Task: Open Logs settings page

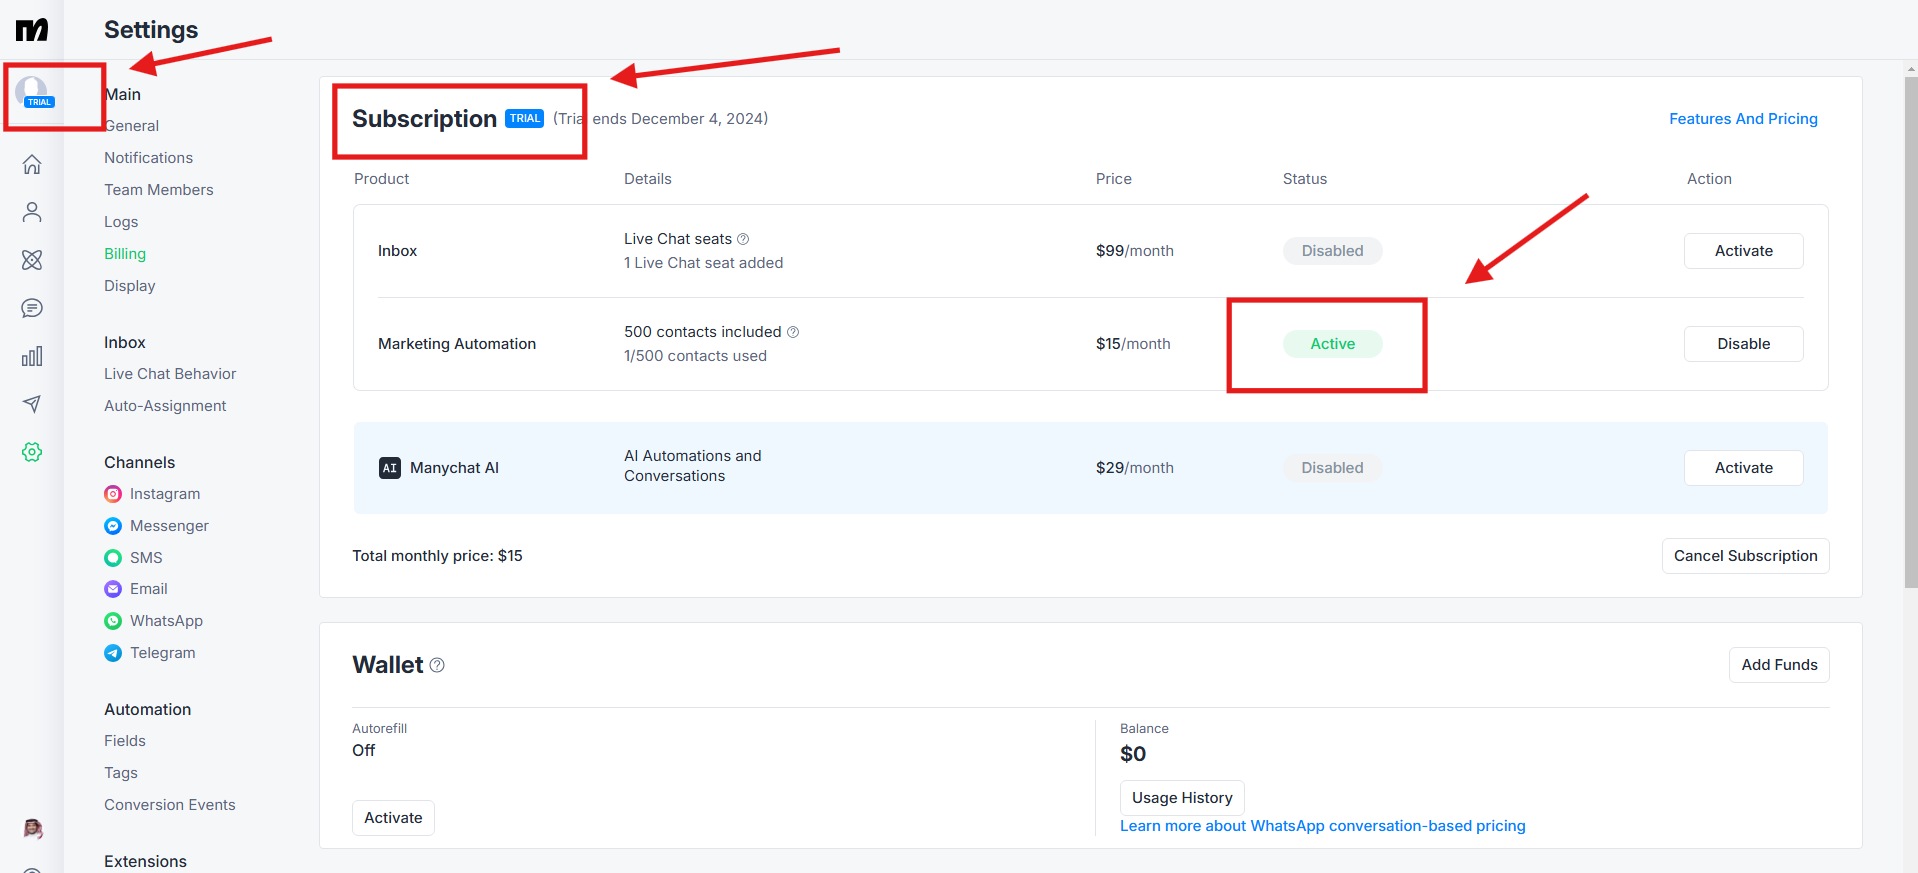Action: (121, 222)
